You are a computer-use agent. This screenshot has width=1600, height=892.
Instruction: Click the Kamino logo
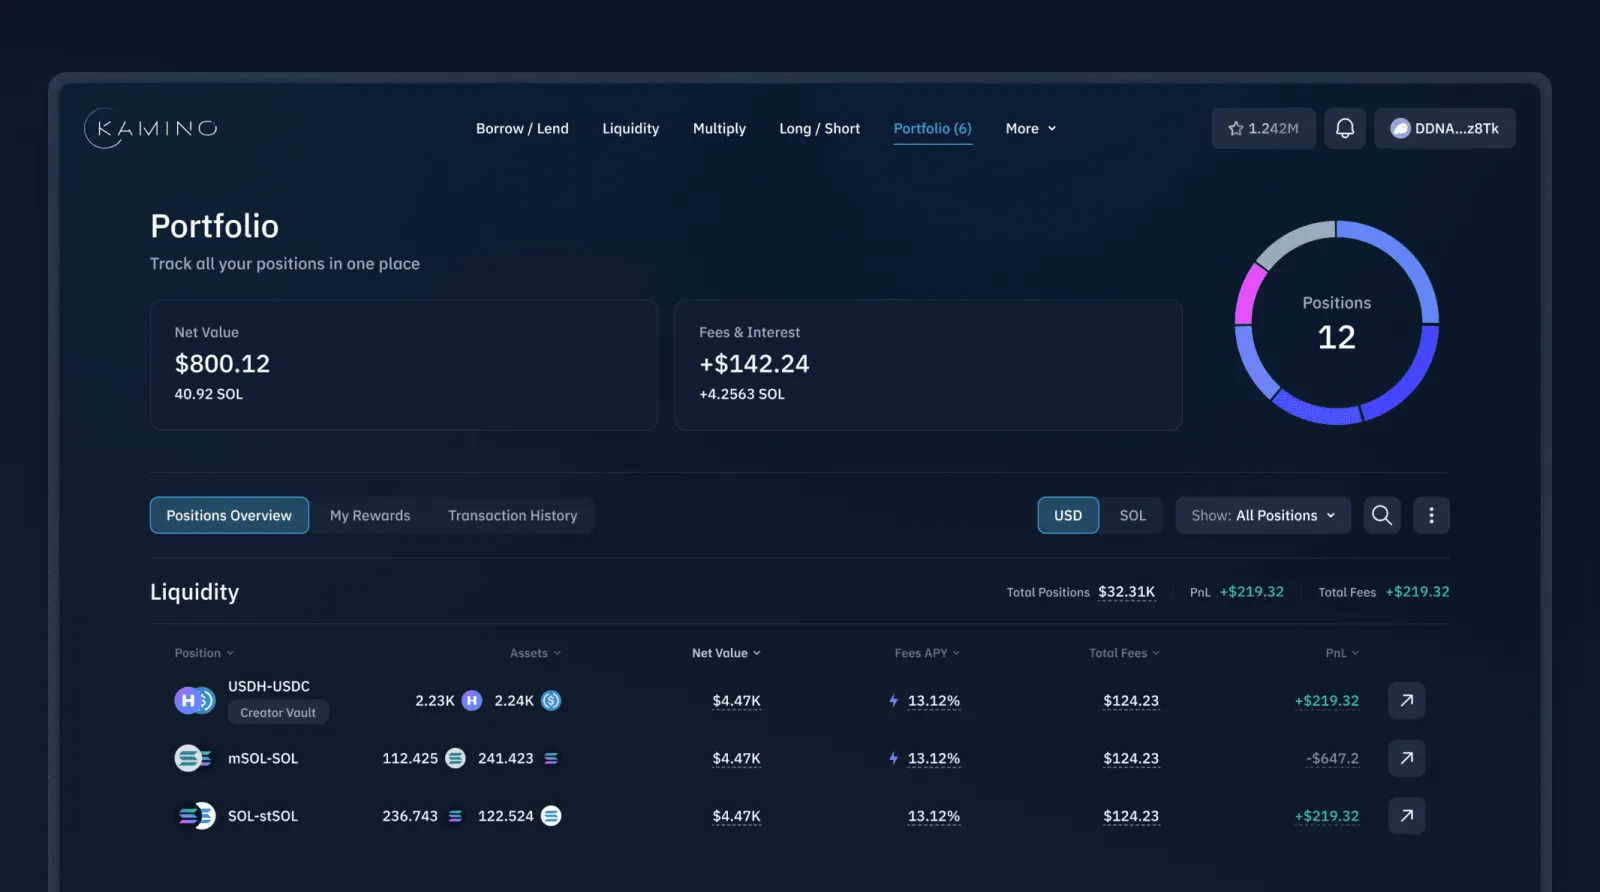point(151,128)
